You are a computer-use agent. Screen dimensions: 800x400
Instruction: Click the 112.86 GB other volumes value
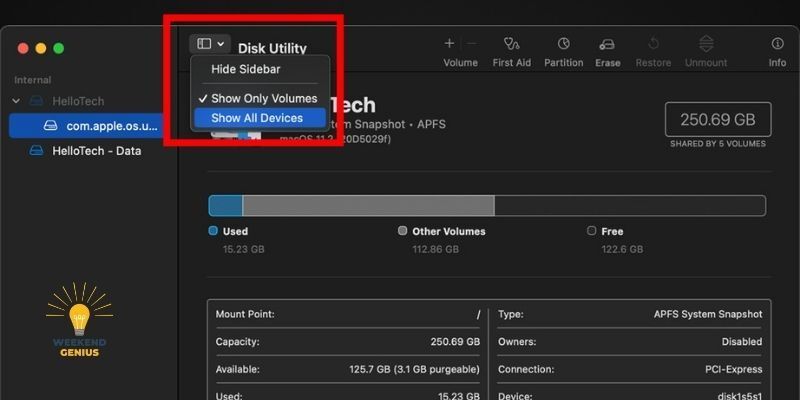(x=436, y=249)
